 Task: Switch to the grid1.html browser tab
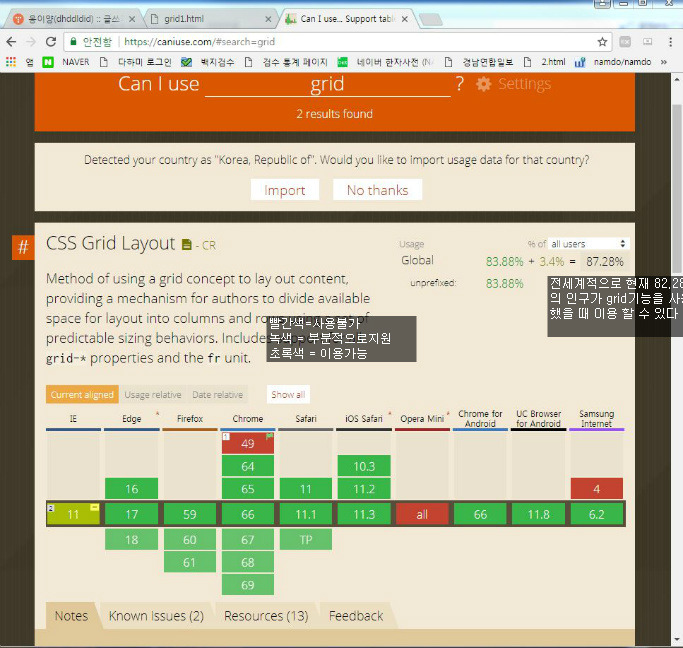pyautogui.click(x=209, y=19)
